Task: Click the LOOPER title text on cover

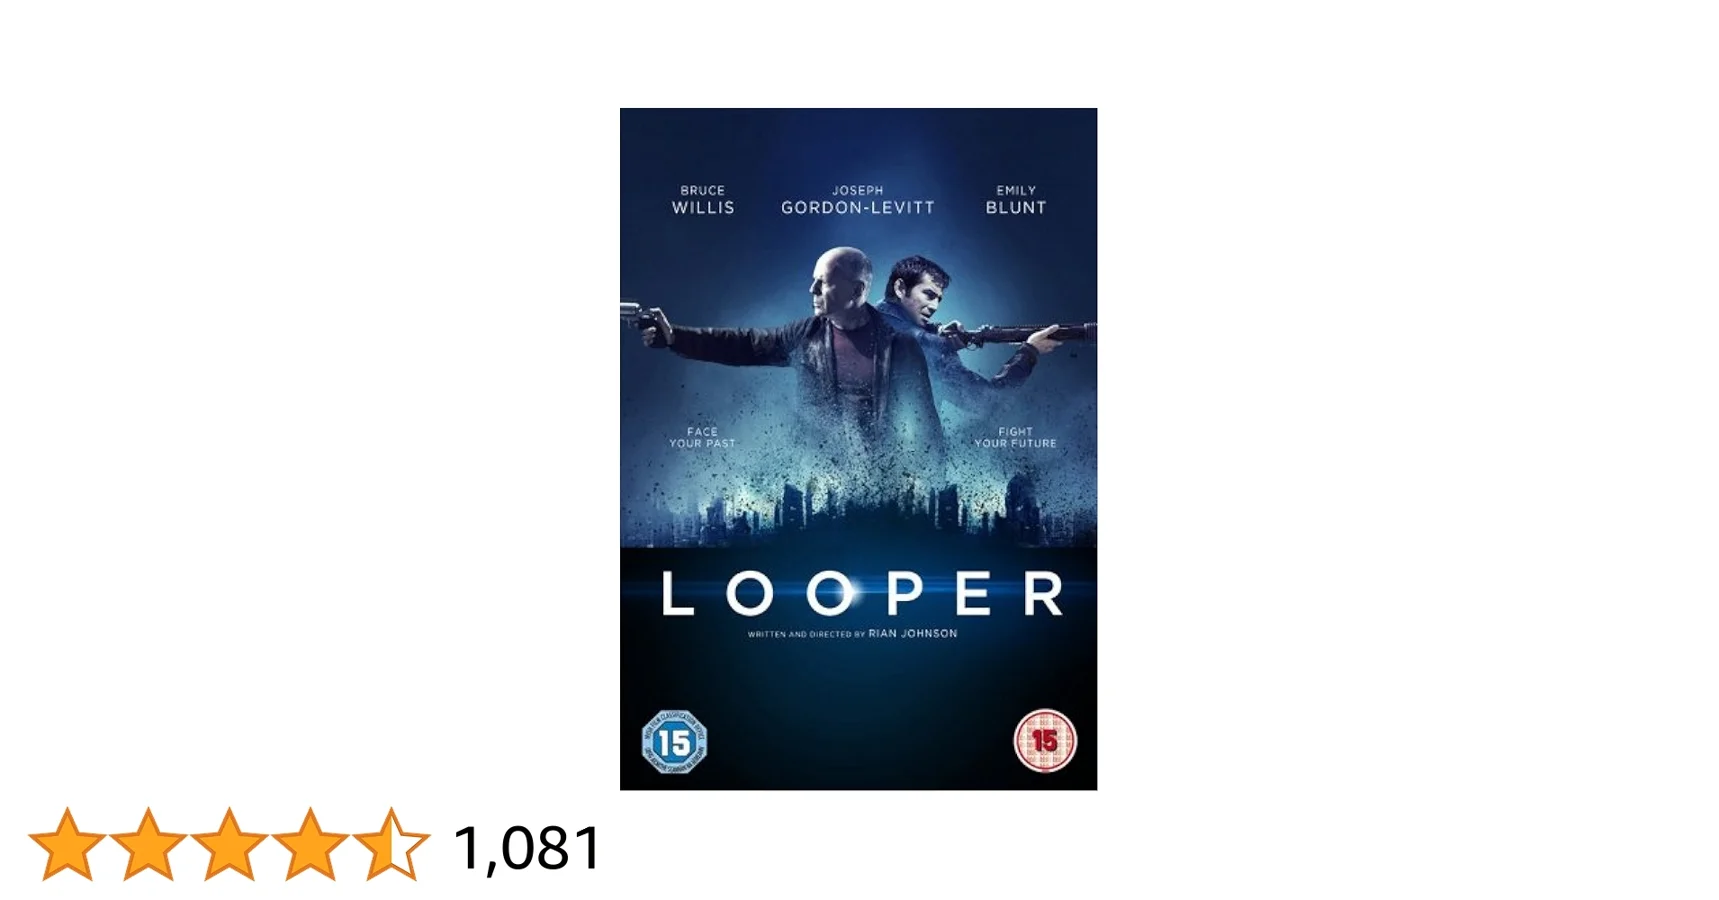Action: 861,594
